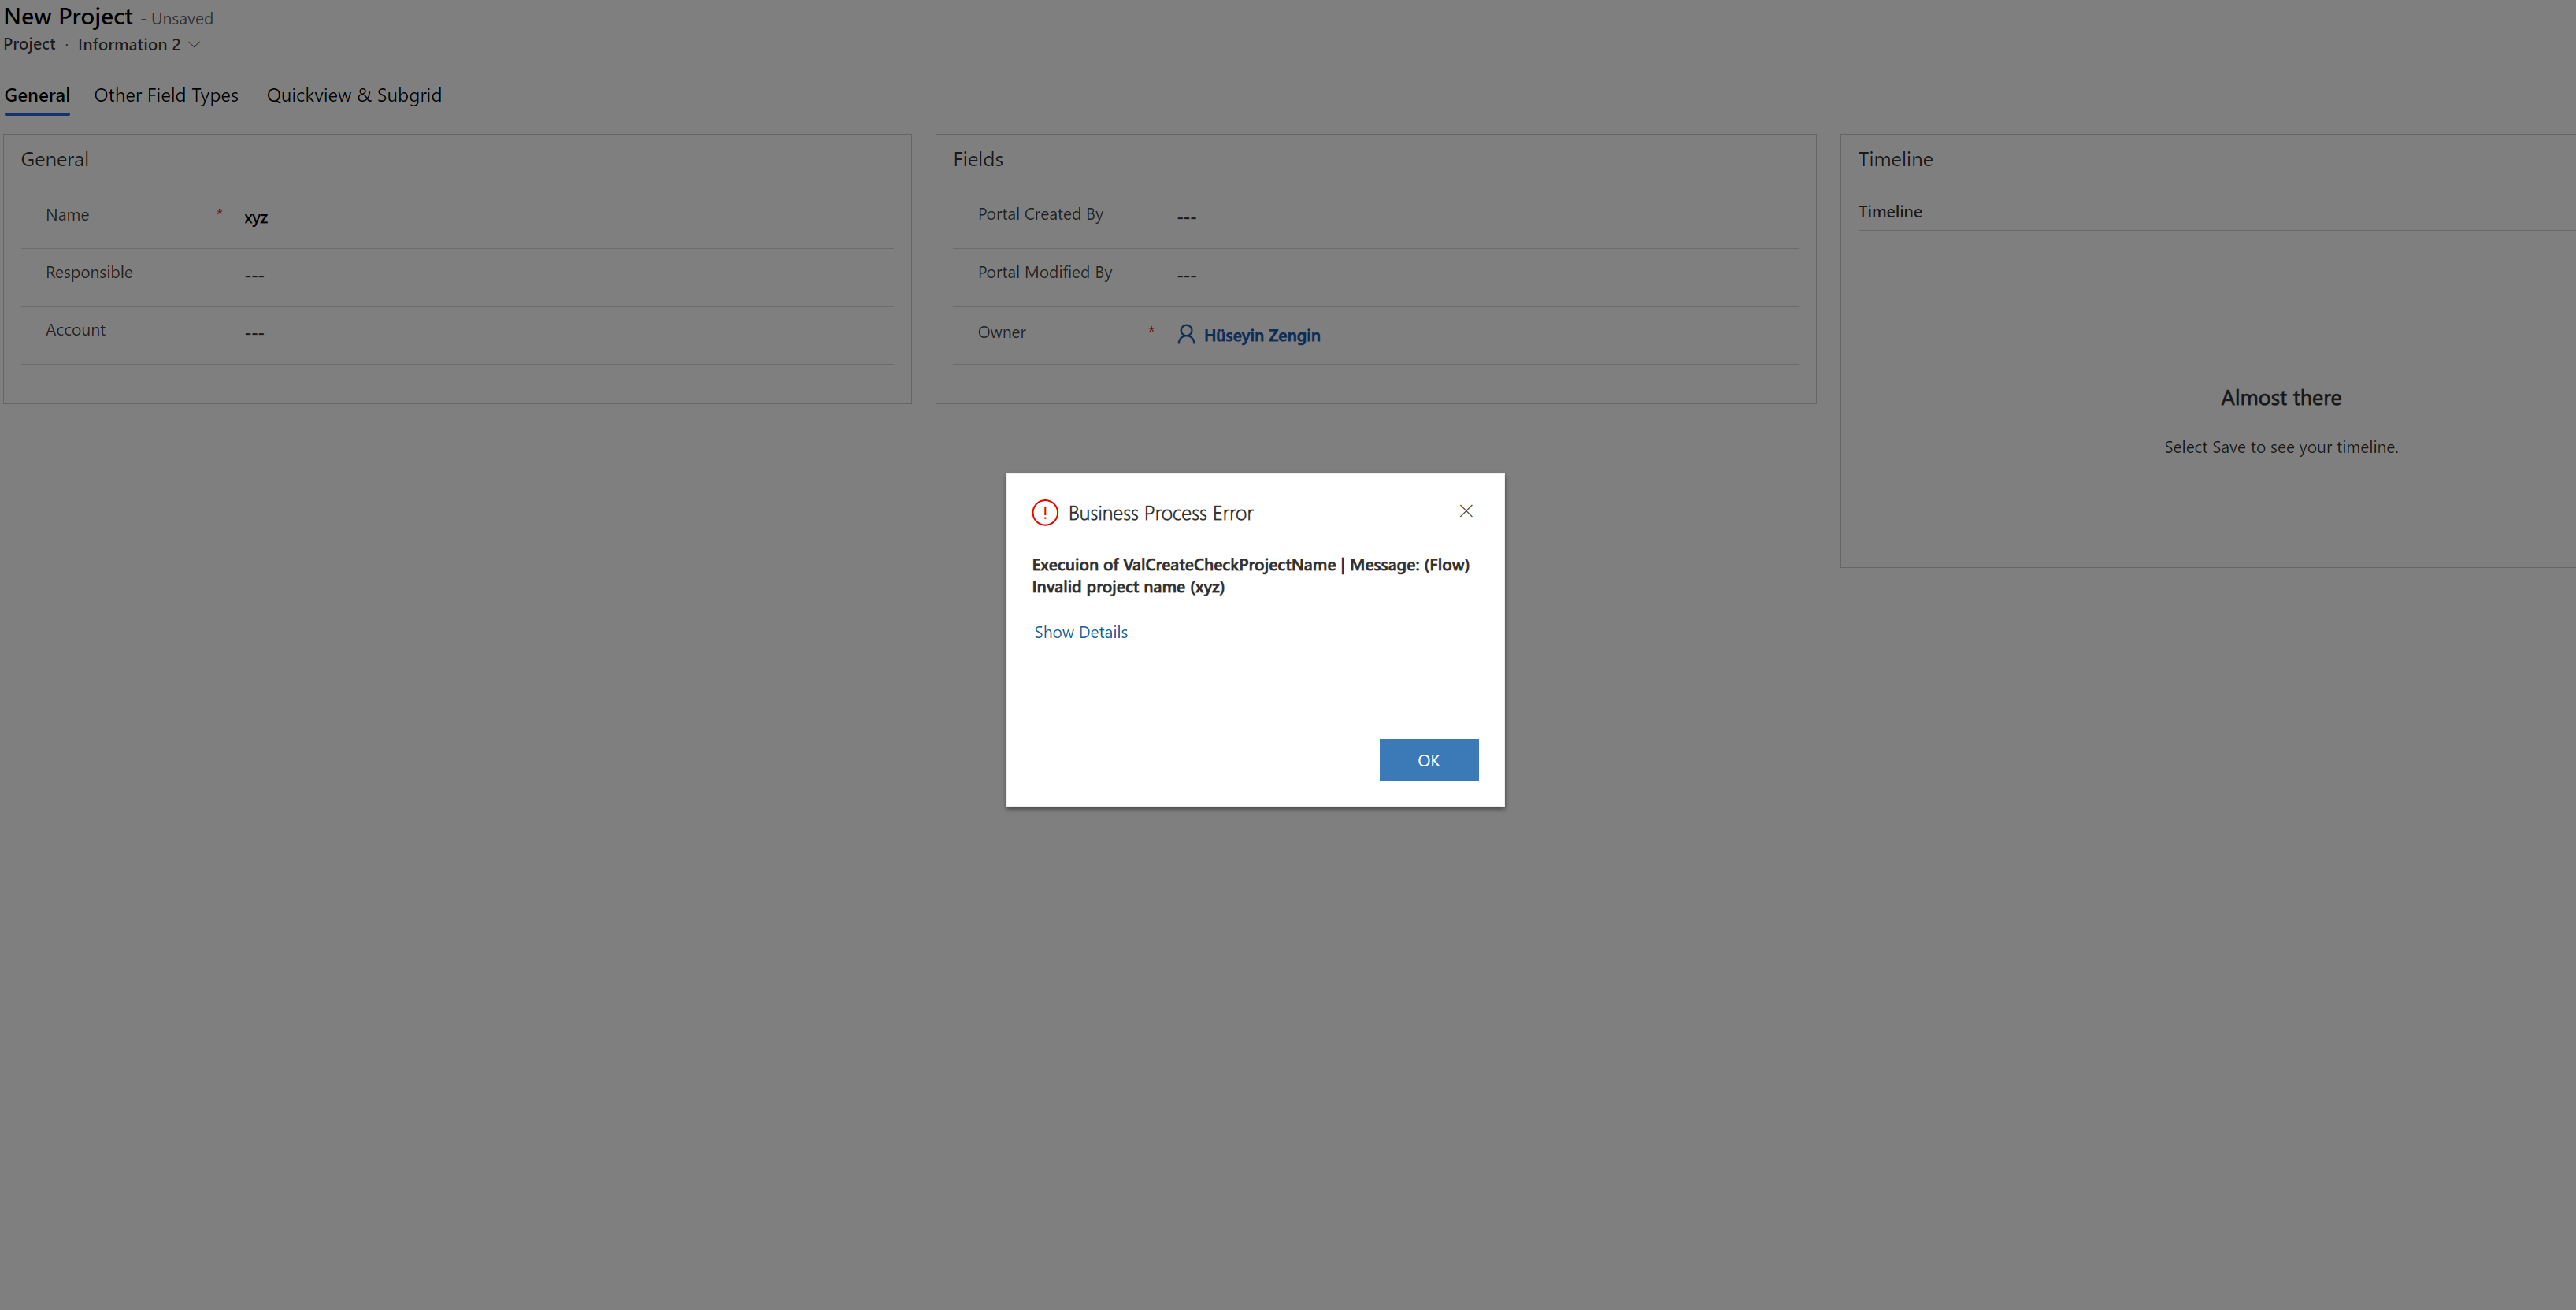Click the user icon beside owner name

(1186, 335)
